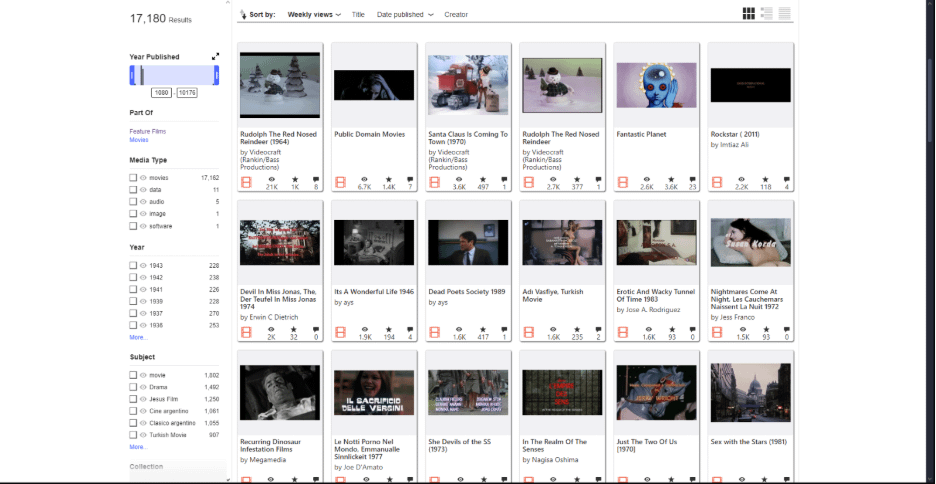Open Il Sacrificio Delle Vergini thumbnail
Image resolution: width=936 pixels, height=484 pixels.
[374, 393]
